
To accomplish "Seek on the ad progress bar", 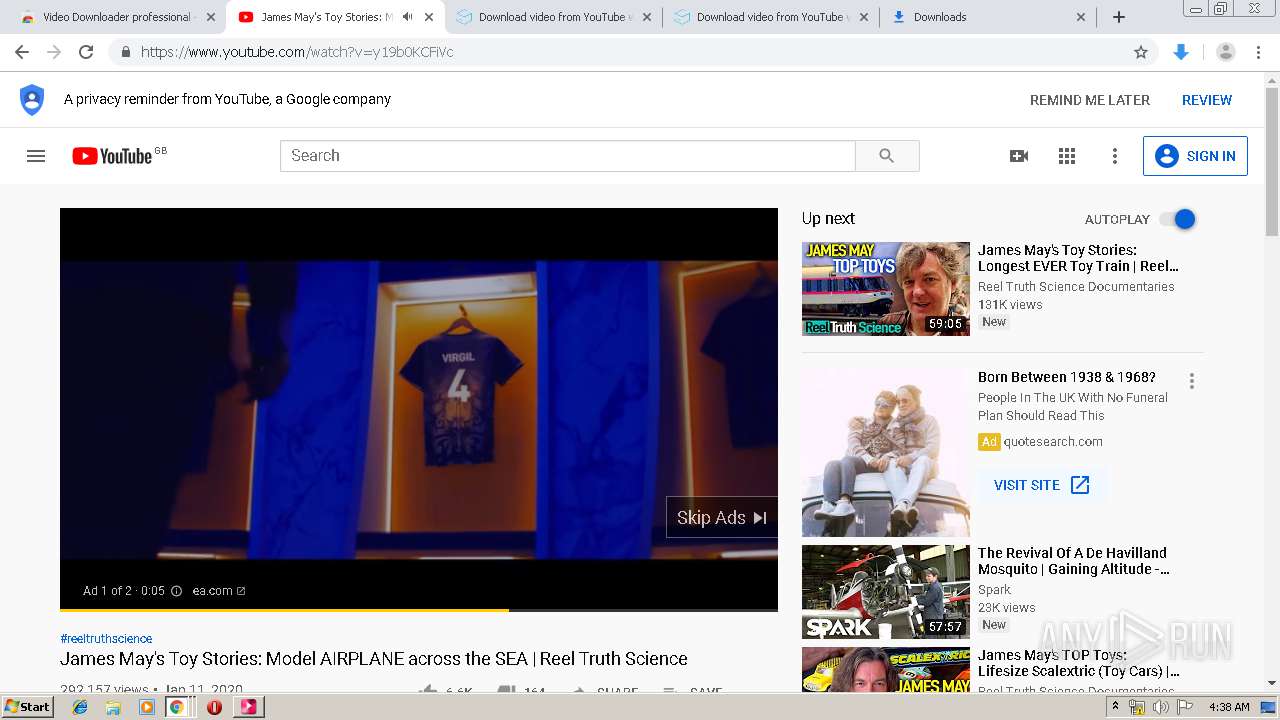I will 419,609.
